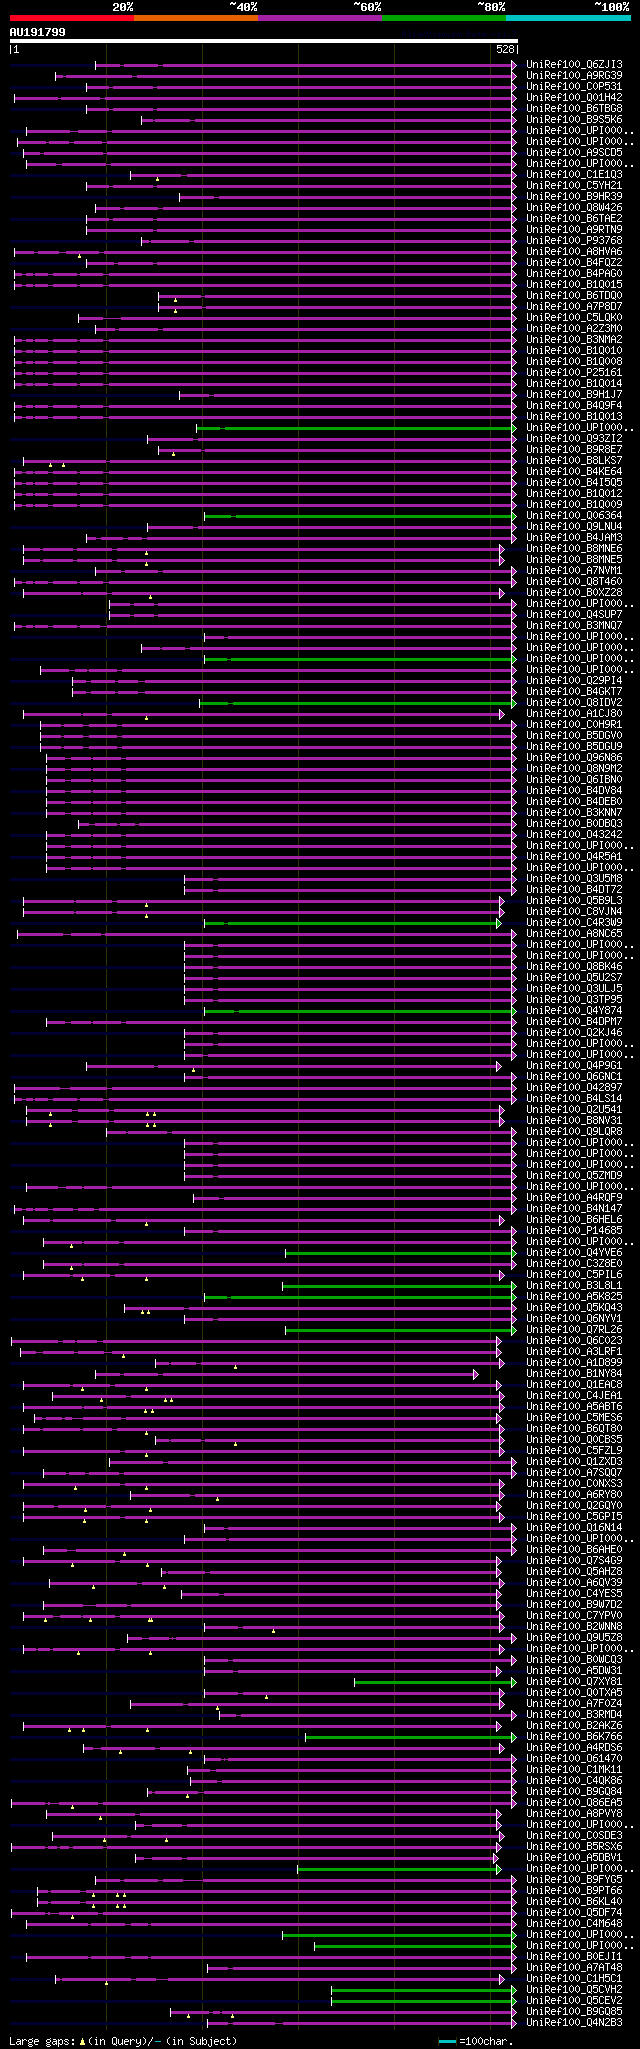
Task: Select hit UniRef100_P25161
Action: click(574, 372)
